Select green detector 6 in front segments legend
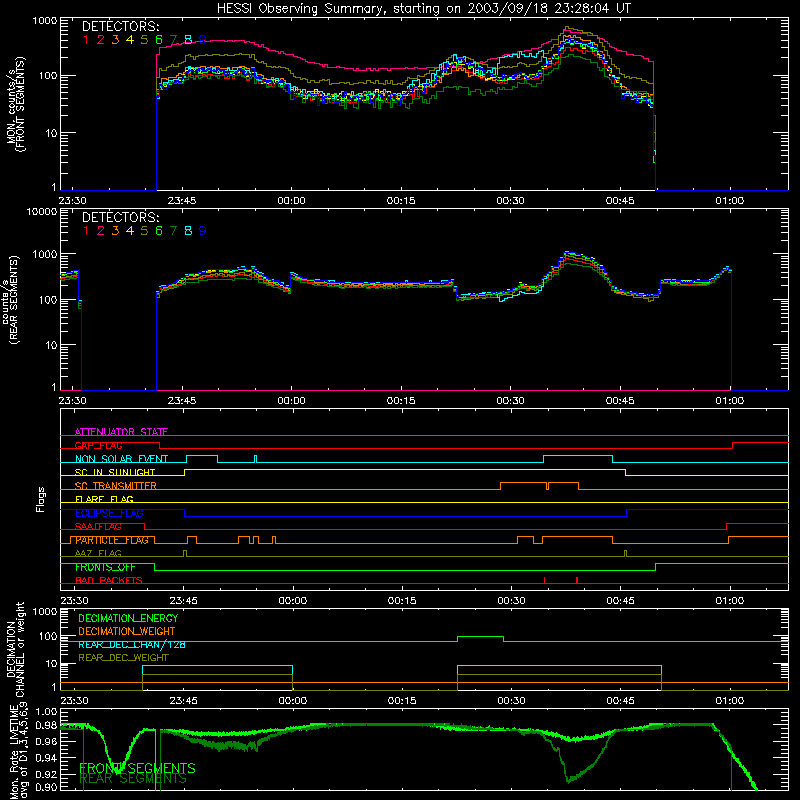 point(159,39)
